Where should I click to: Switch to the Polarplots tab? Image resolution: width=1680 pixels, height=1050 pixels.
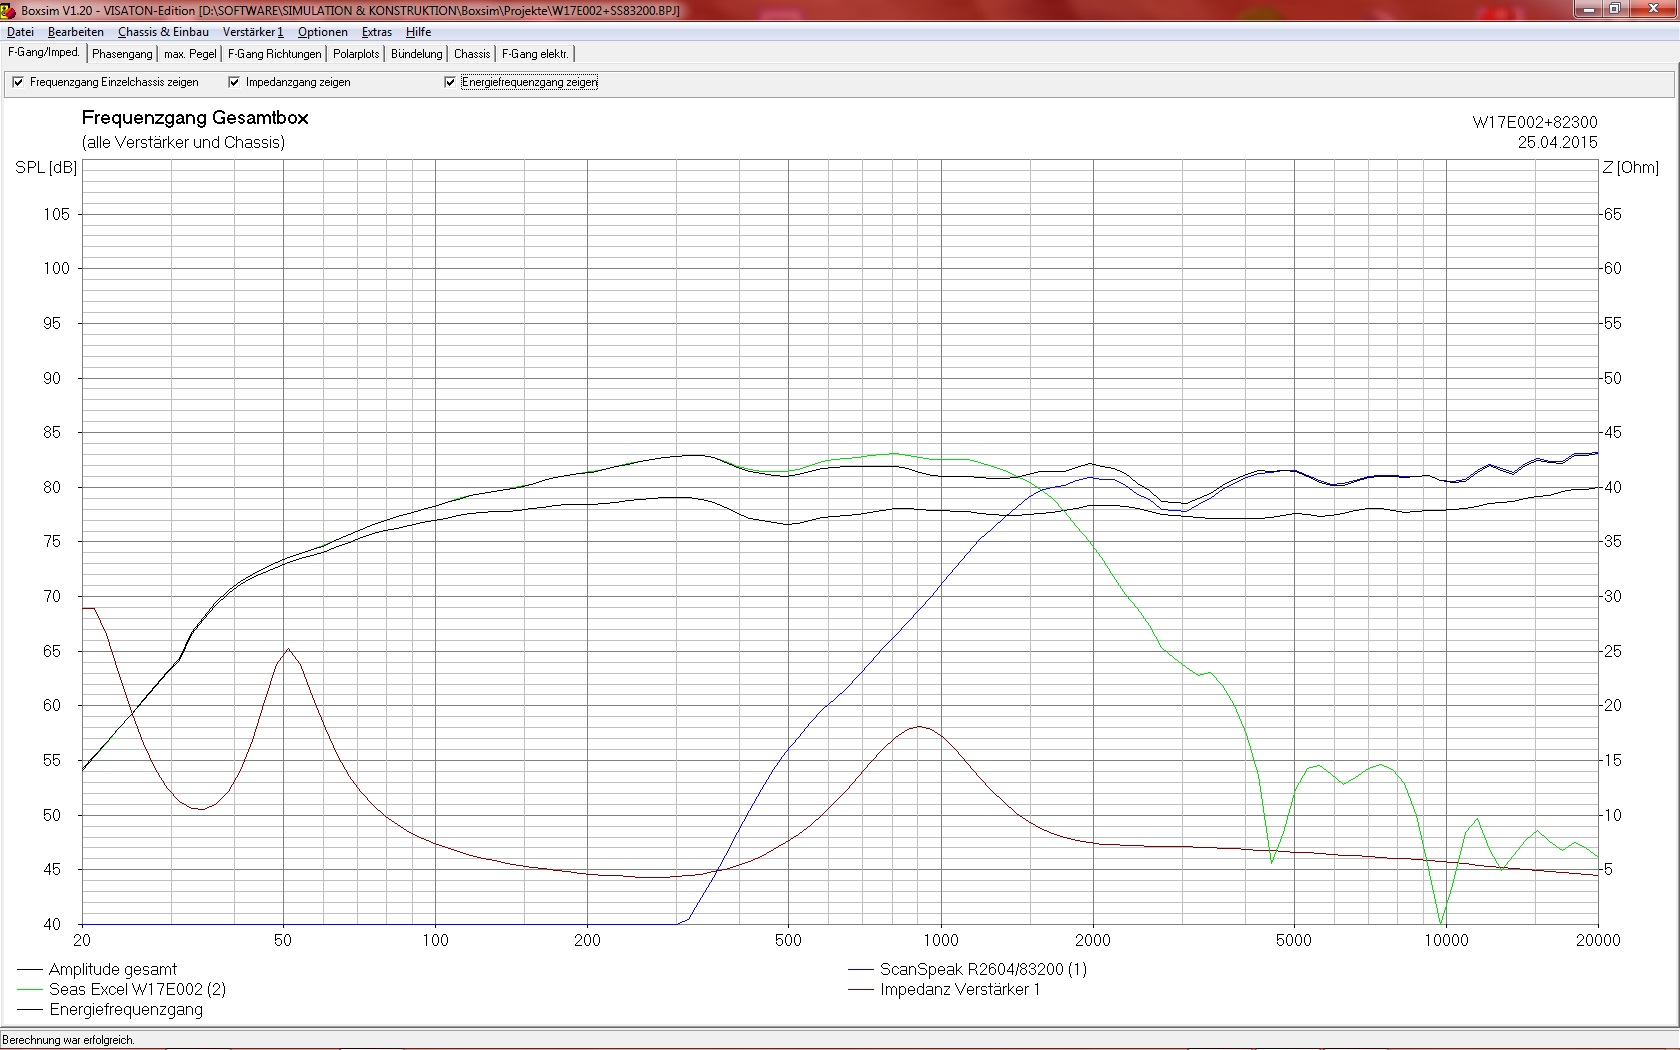[356, 54]
